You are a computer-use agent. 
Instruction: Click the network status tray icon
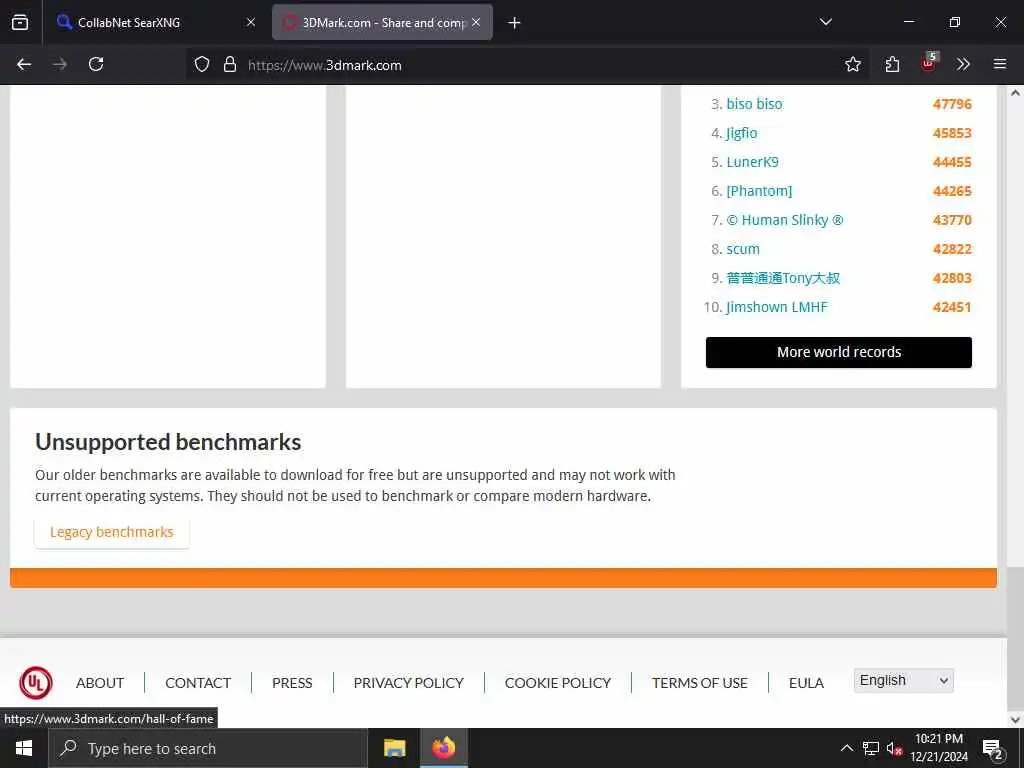tap(871, 748)
